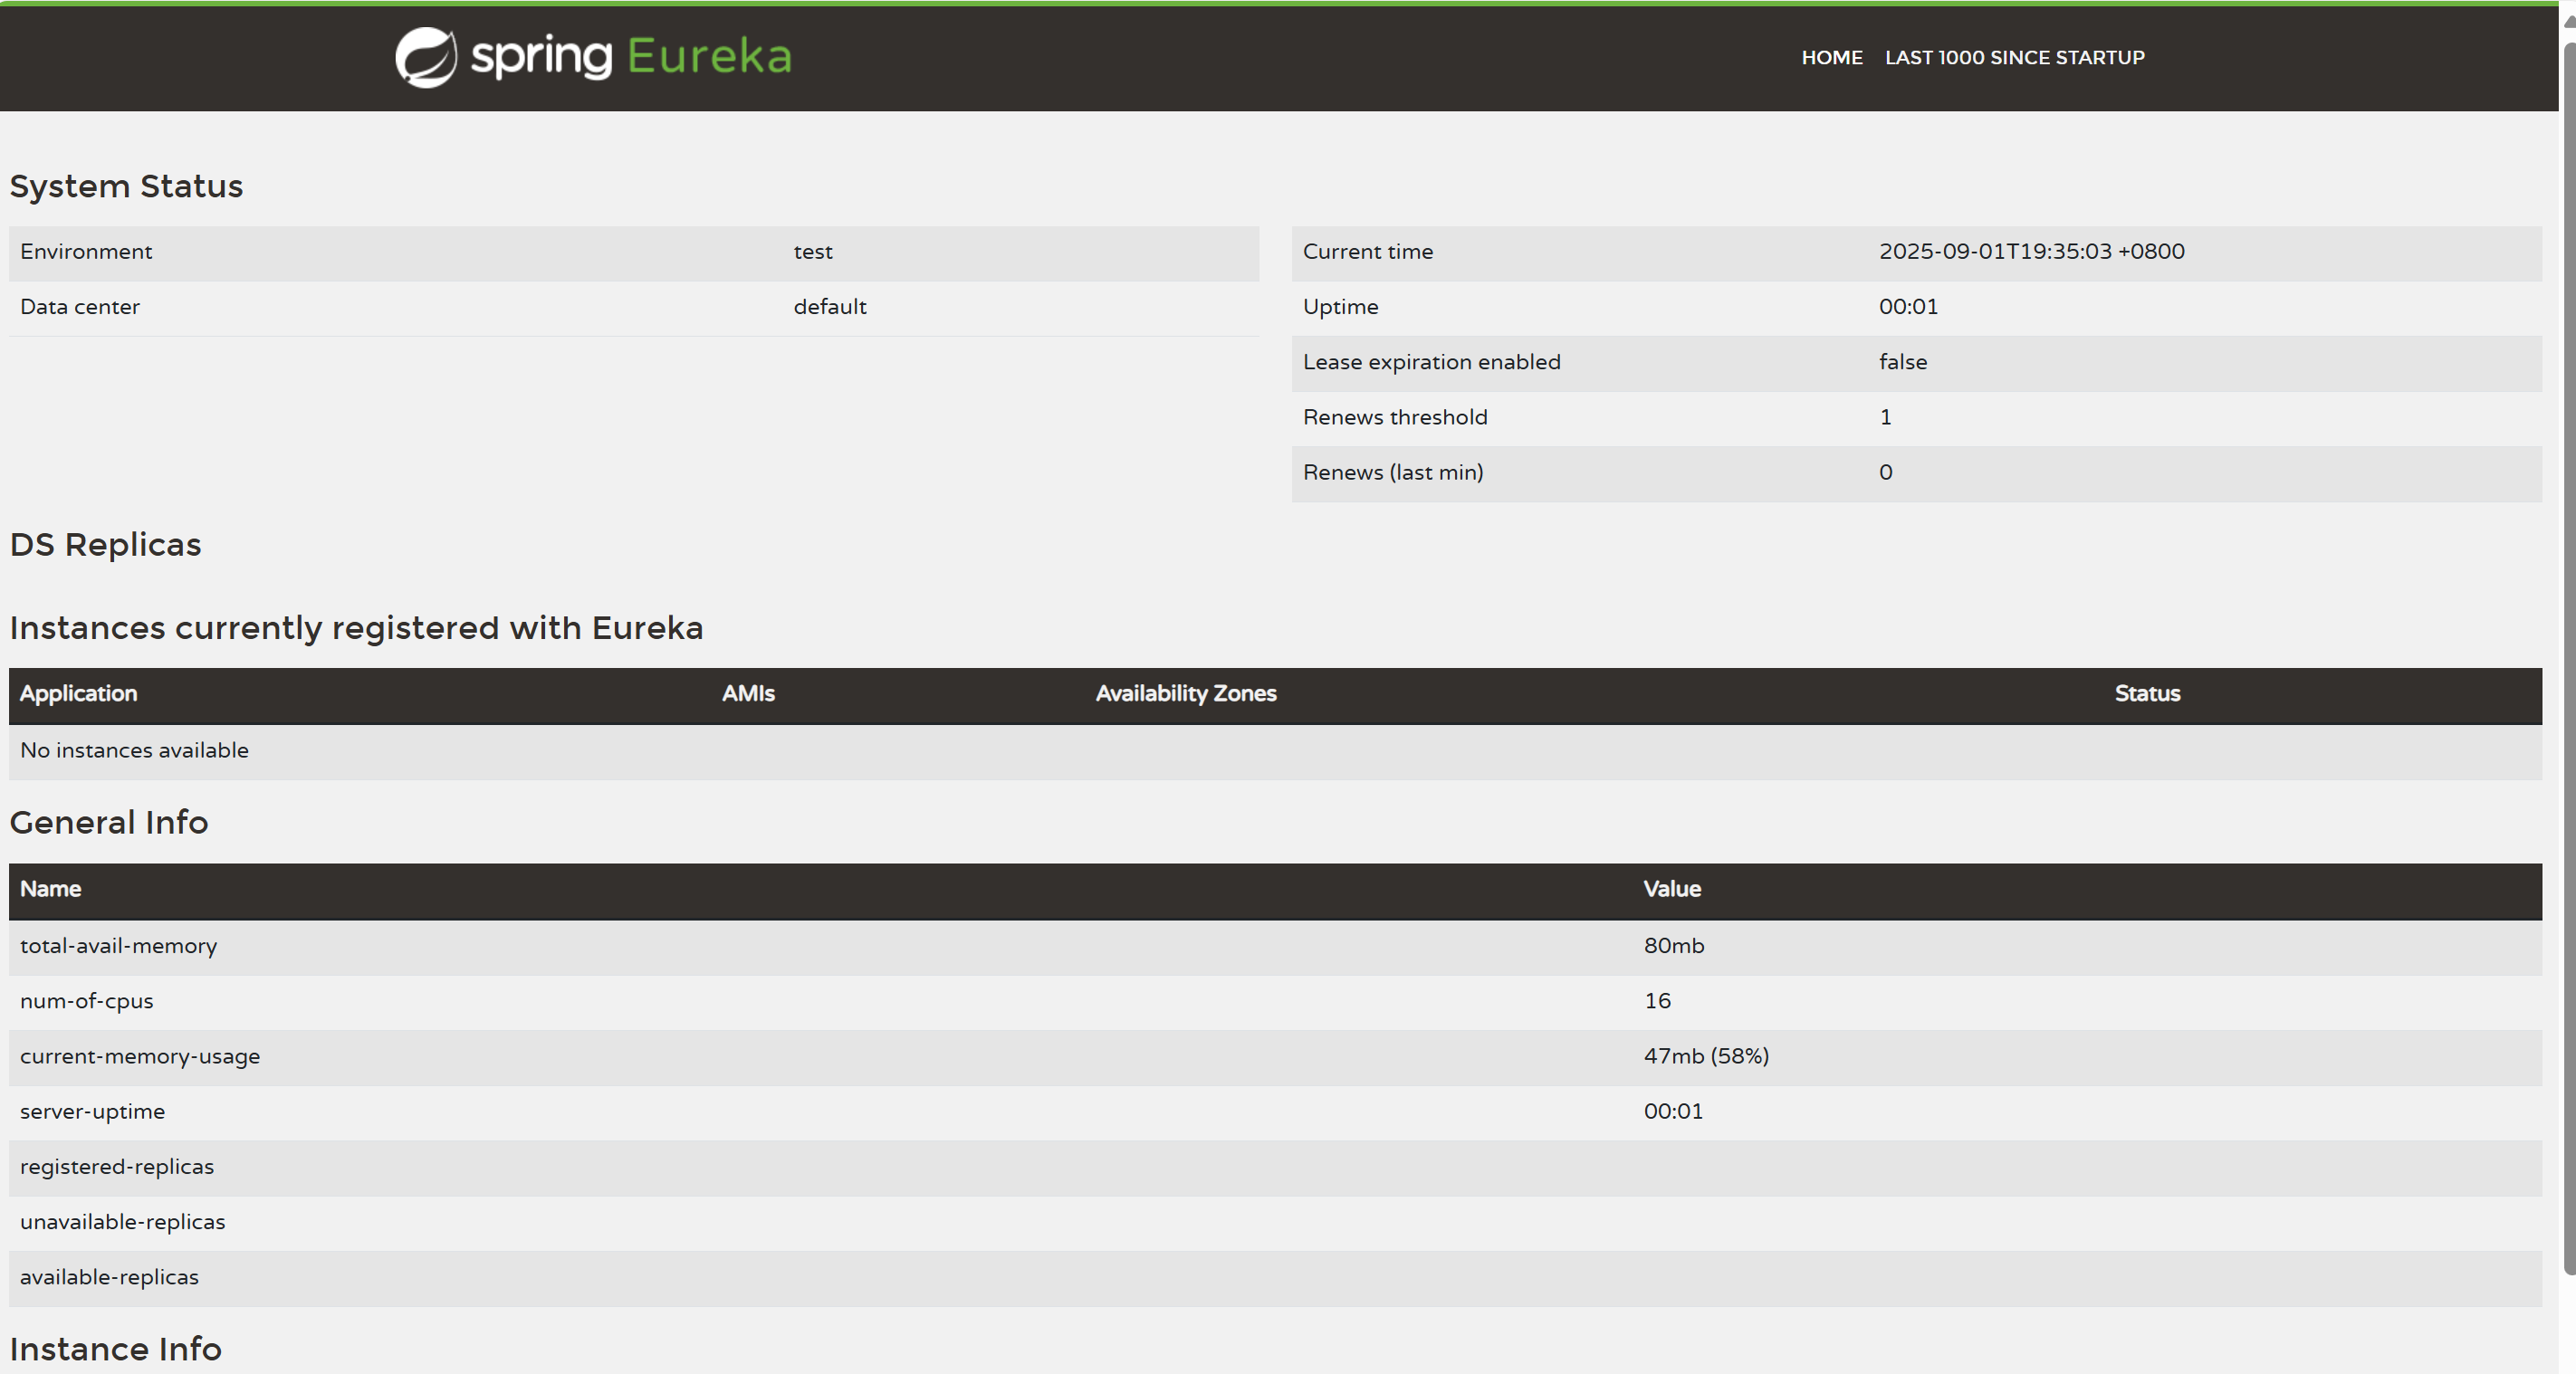
Task: Select Uptime value 00:01 in System Status
Action: click(1908, 307)
